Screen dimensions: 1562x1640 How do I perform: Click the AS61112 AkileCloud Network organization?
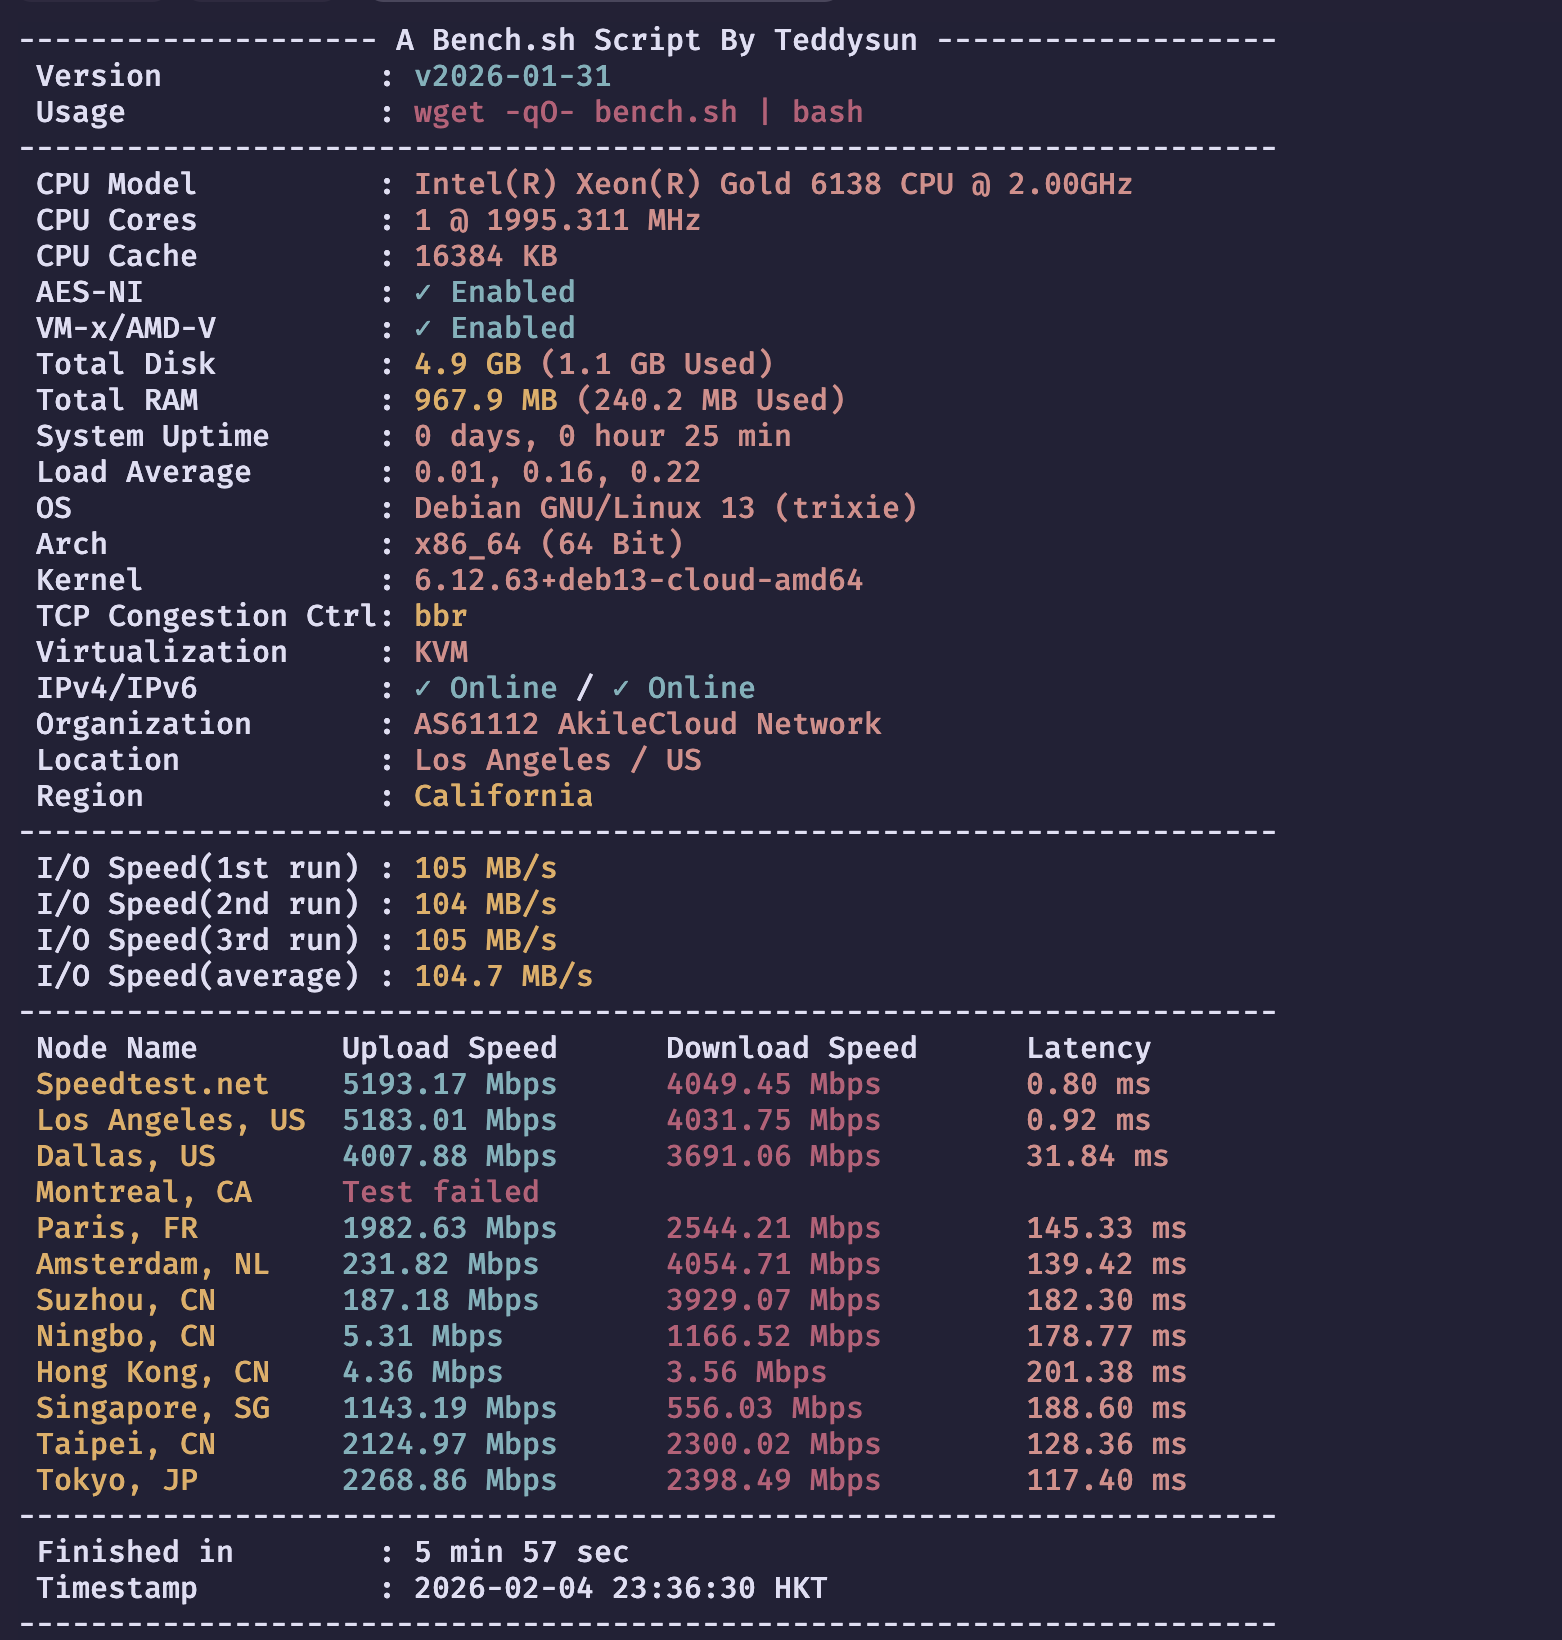tap(648, 724)
